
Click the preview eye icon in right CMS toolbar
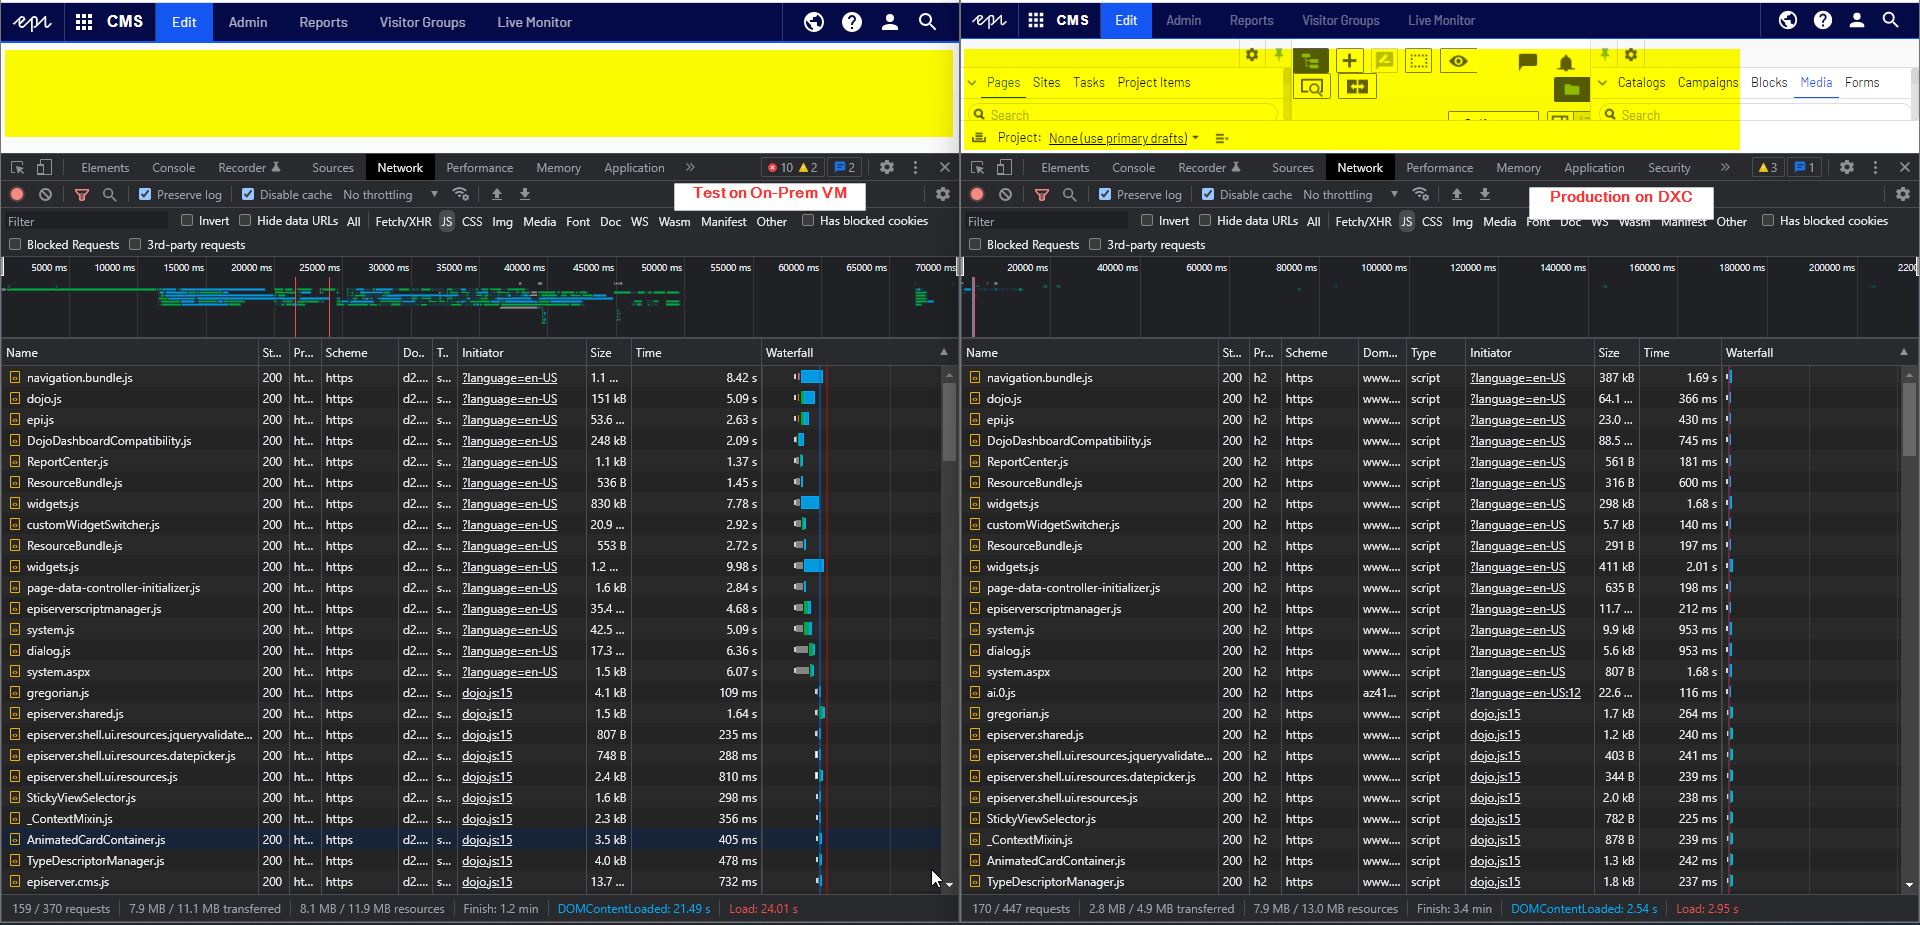point(1458,61)
